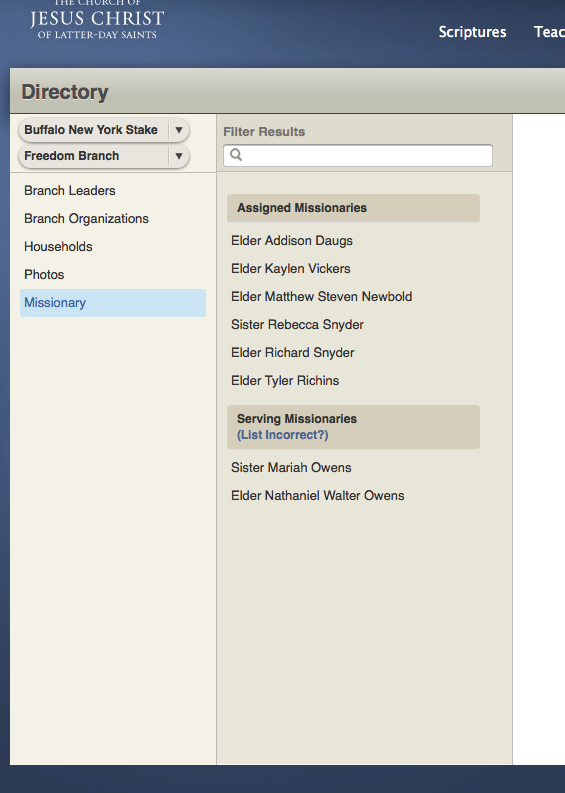565x793 pixels.
Task: View Elder Tyler Richins details
Action: pyautogui.click(x=285, y=380)
